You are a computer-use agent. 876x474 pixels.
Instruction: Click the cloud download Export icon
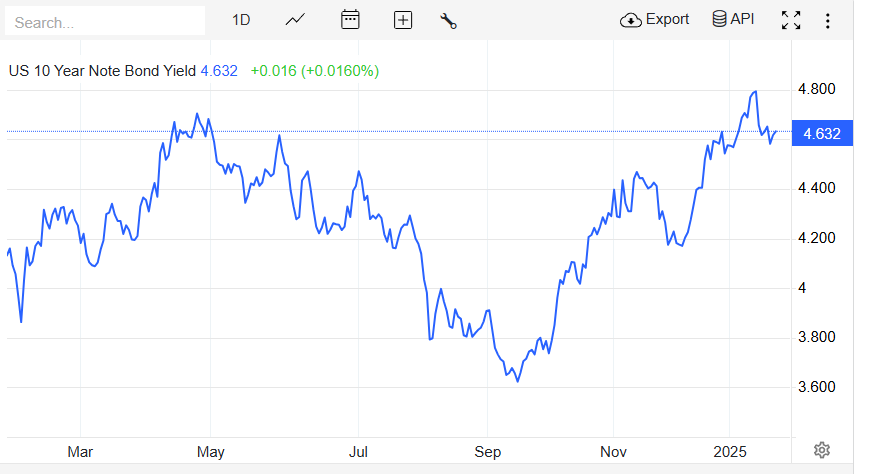(631, 21)
